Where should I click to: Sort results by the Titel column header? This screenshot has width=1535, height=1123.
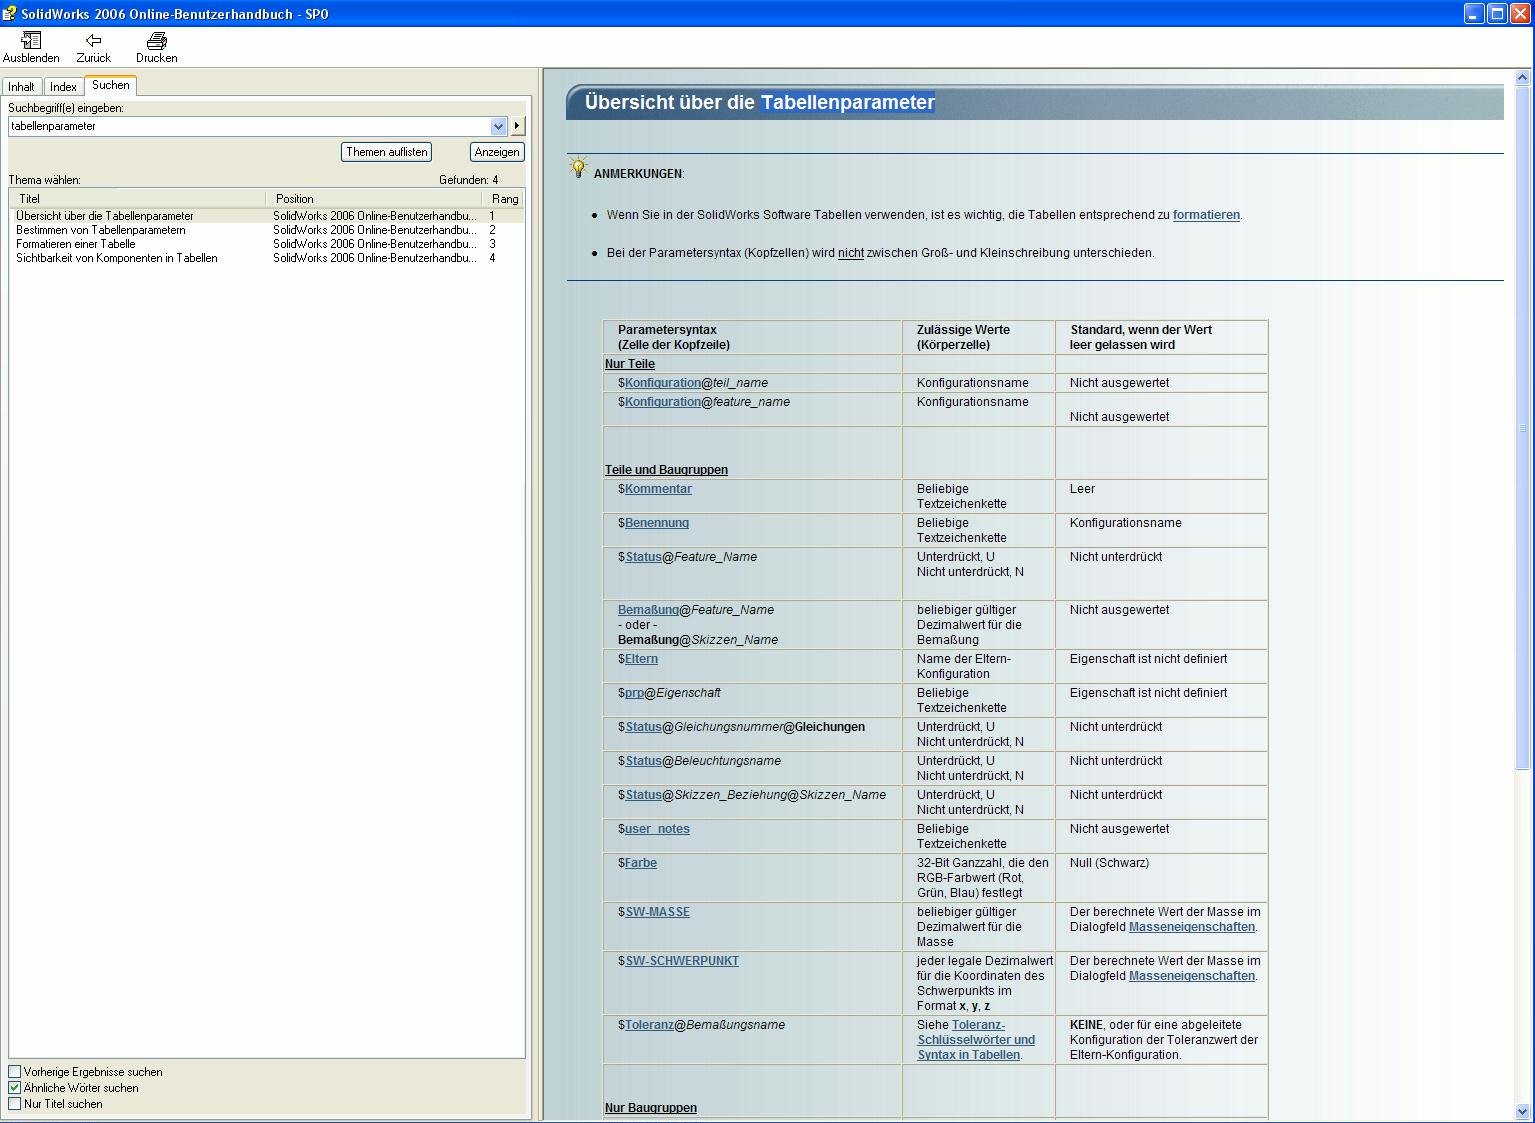[x=137, y=199]
